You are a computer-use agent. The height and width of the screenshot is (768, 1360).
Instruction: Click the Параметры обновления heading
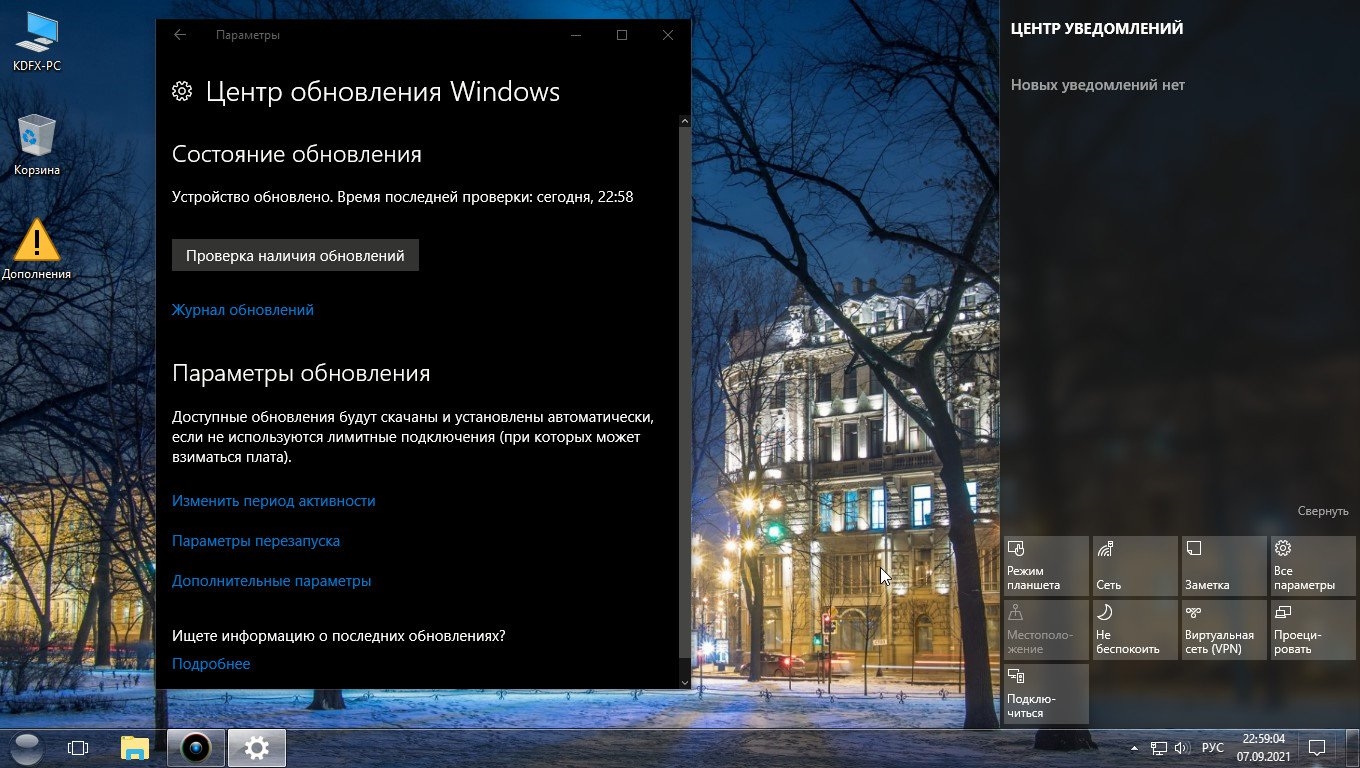[x=301, y=373]
